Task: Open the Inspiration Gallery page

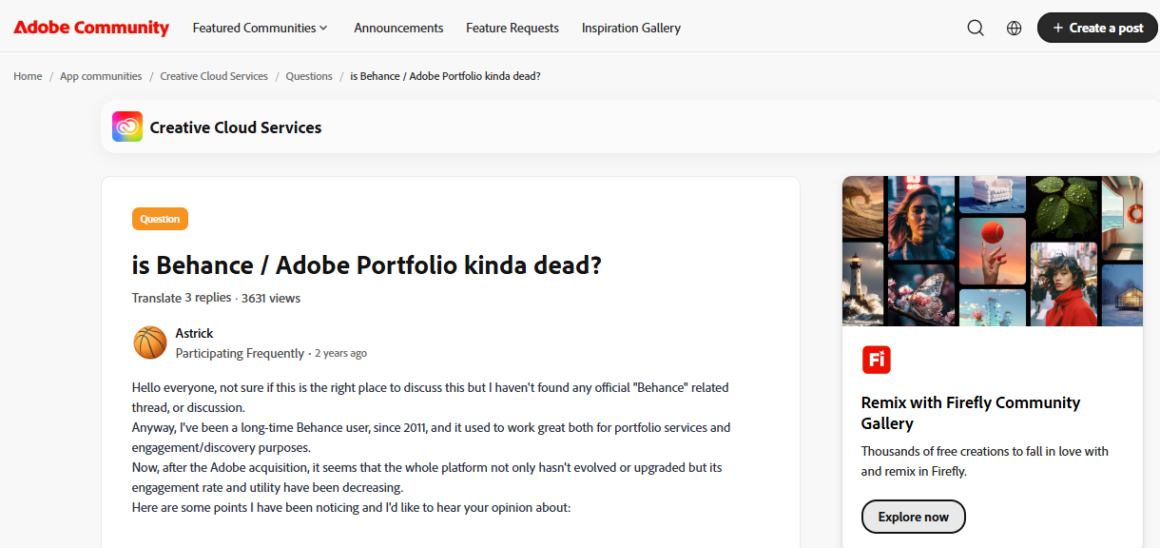Action: [x=631, y=28]
